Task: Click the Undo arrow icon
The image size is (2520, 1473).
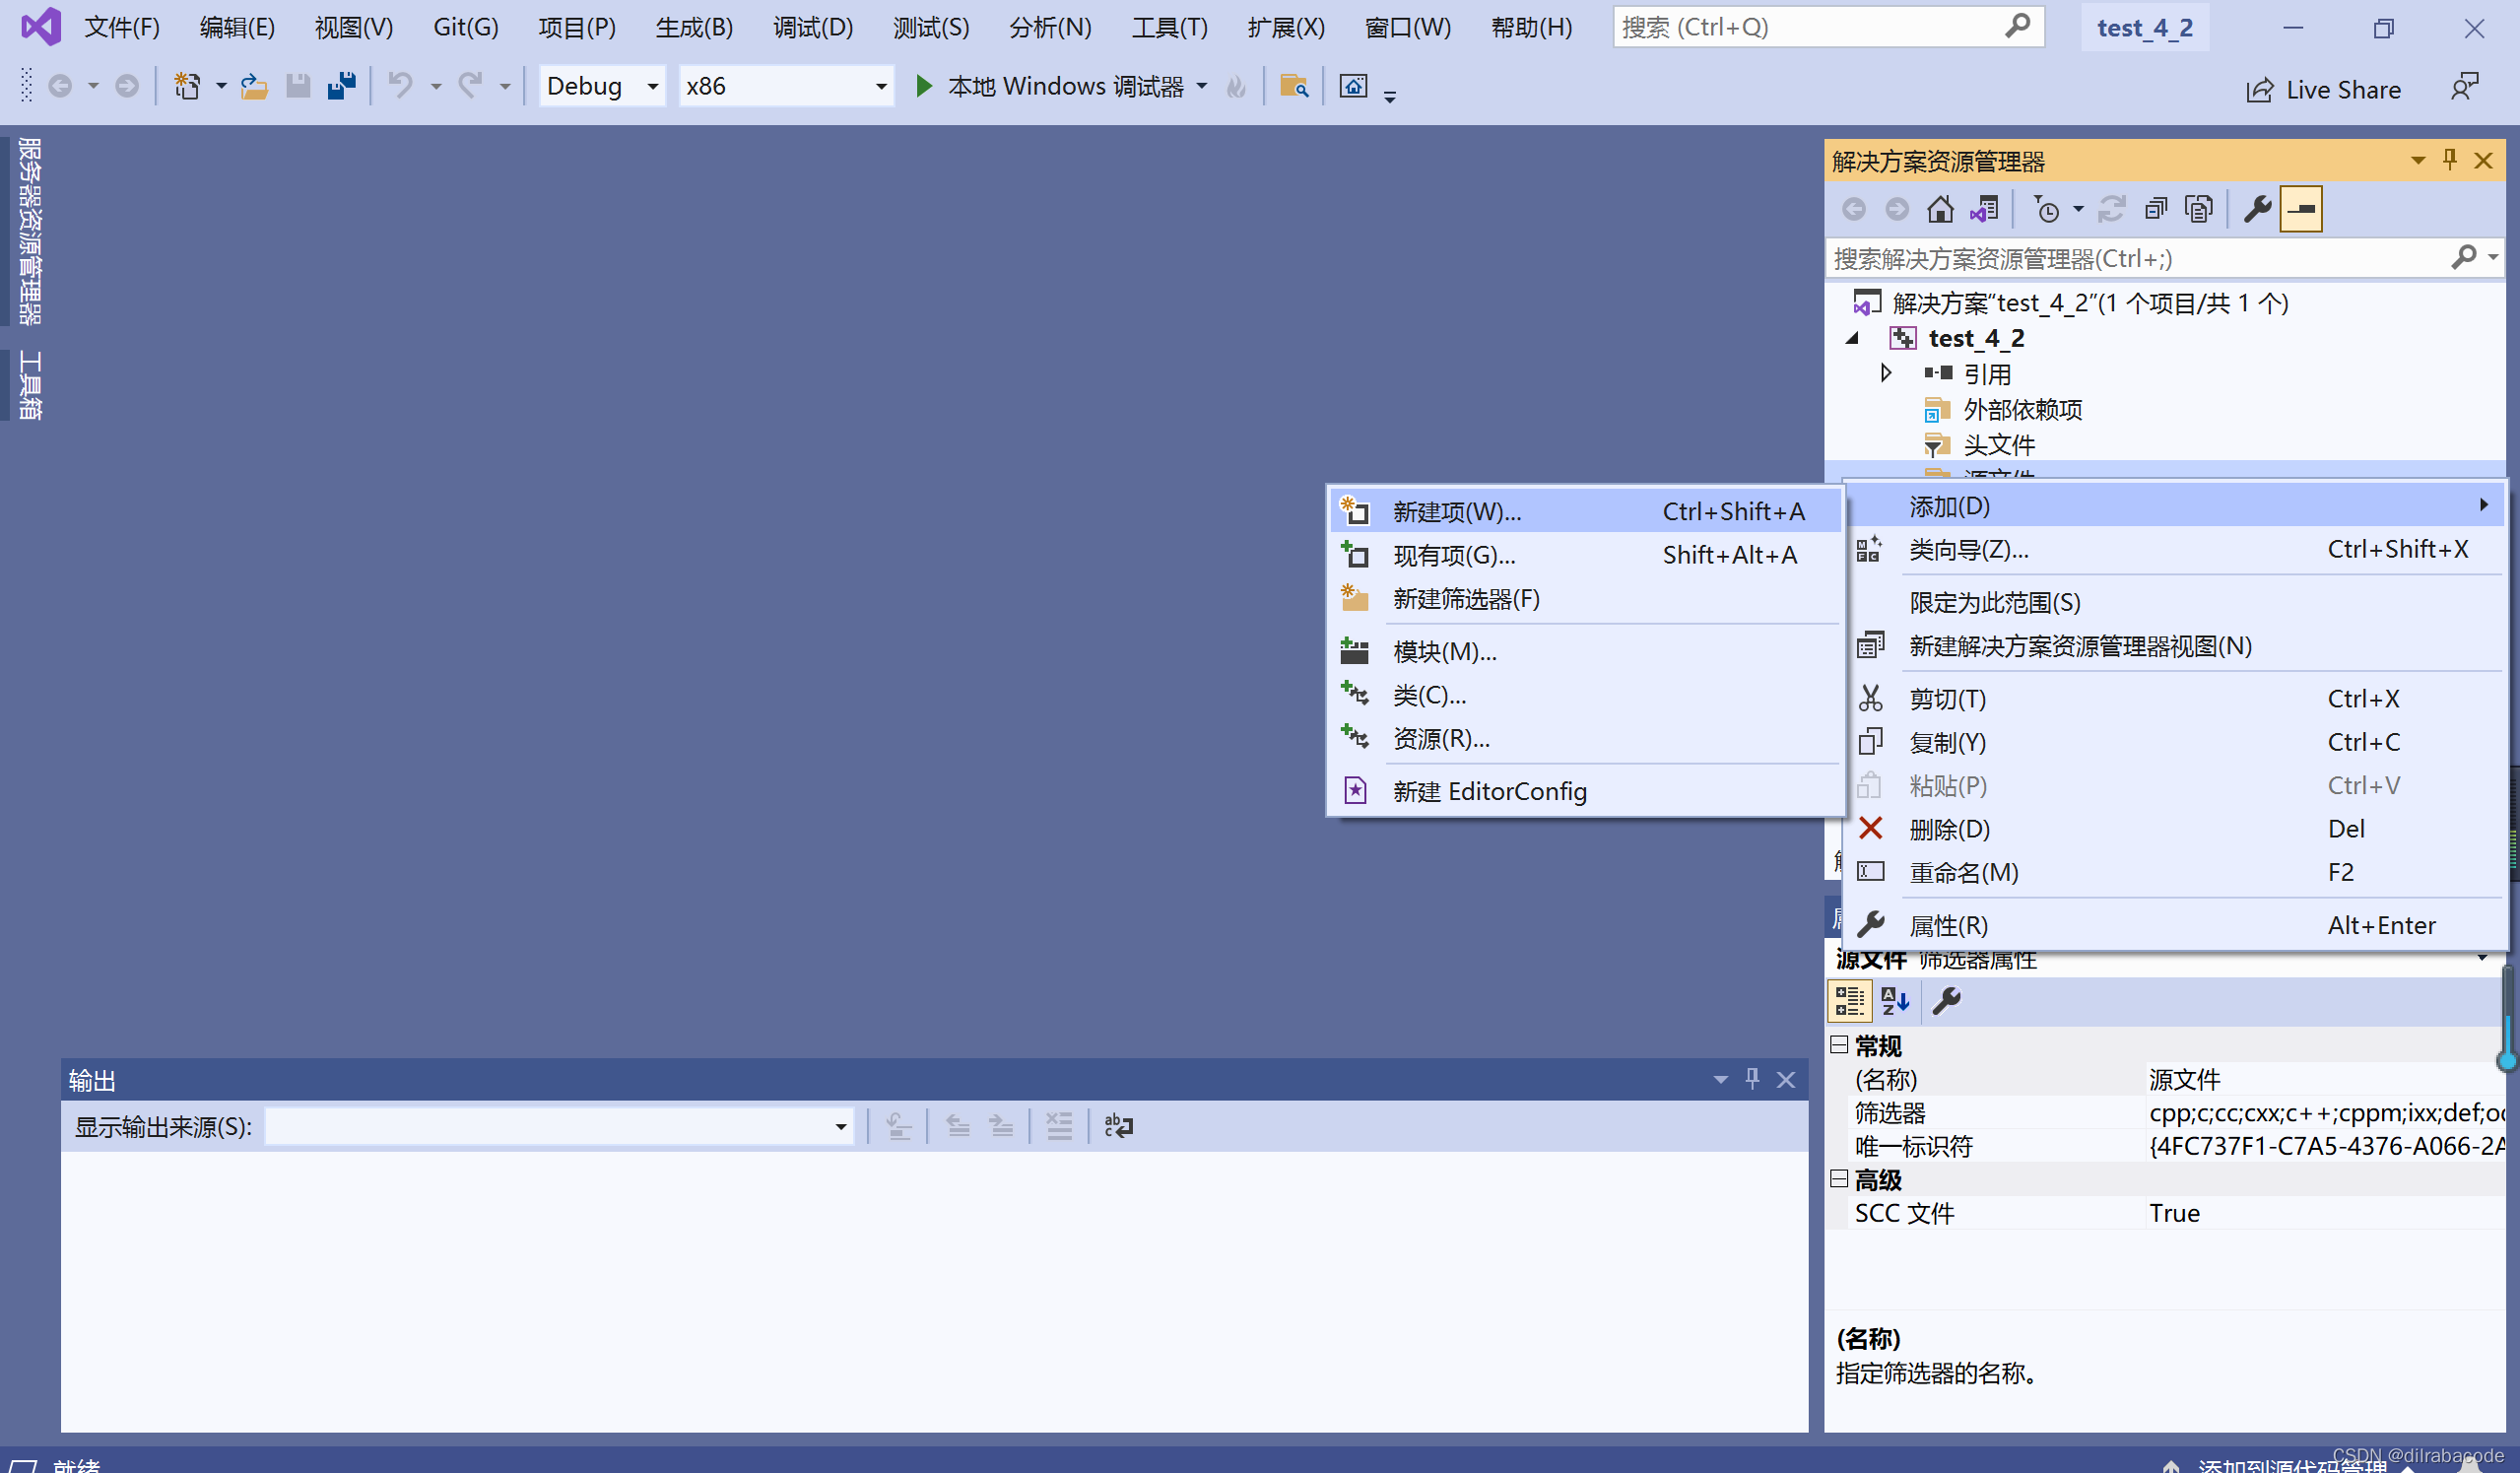Action: coord(401,86)
